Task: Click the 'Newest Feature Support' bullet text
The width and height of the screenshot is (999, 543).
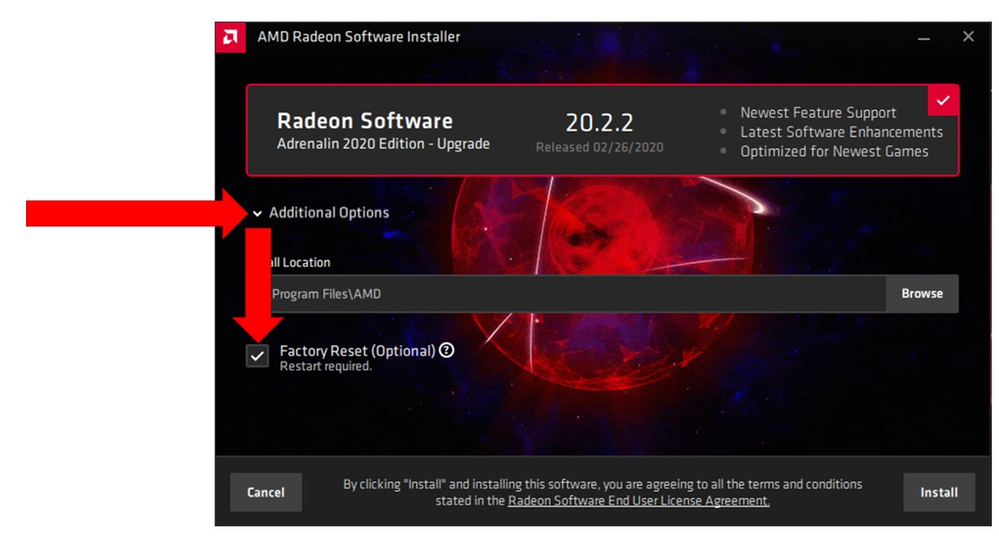Action: [818, 113]
